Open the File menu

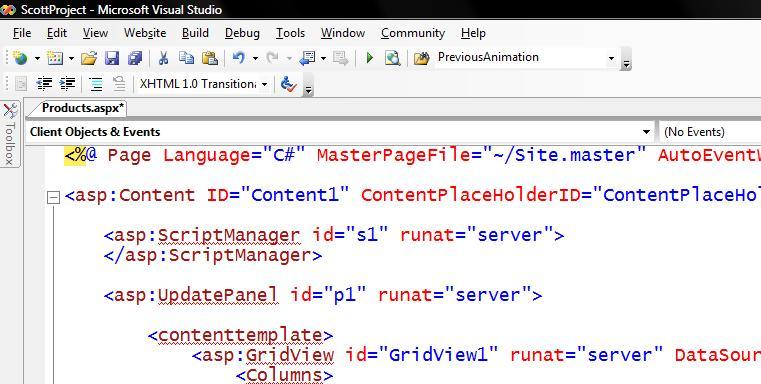click(22, 33)
